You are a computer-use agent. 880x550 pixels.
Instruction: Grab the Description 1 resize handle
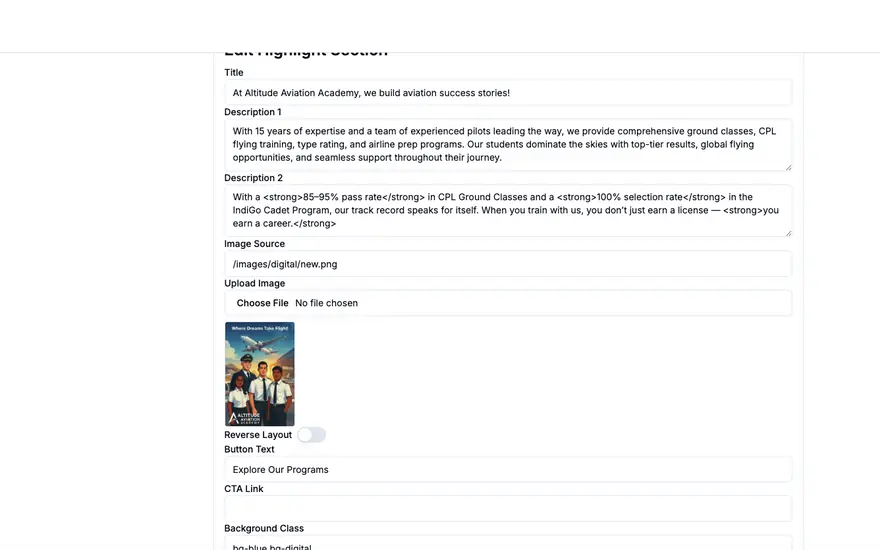pos(788,167)
